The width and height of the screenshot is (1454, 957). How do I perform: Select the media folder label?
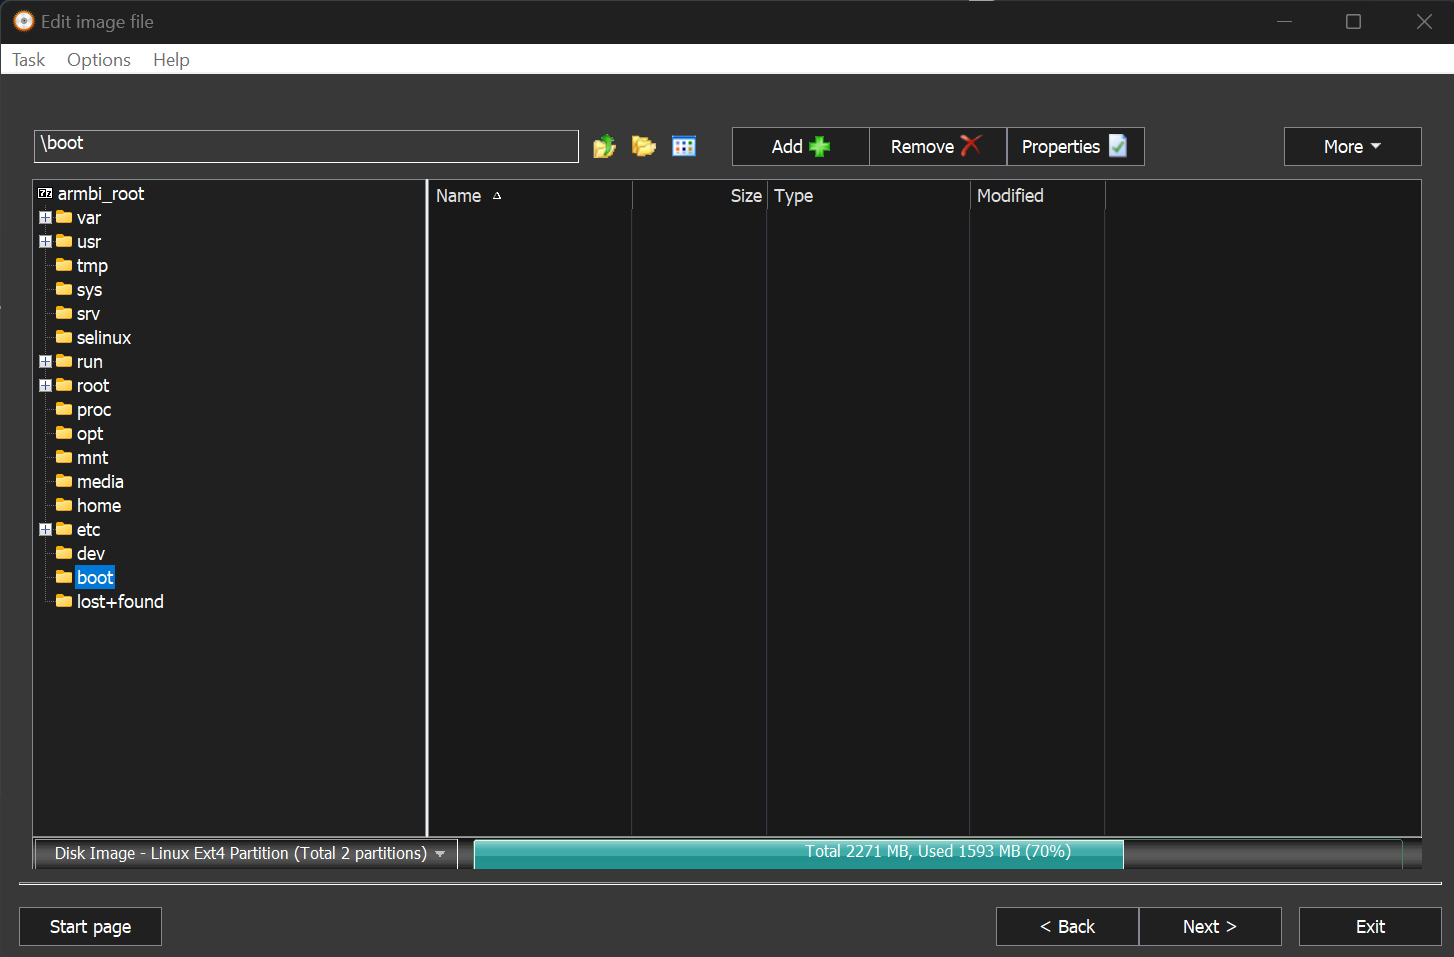[x=100, y=481]
